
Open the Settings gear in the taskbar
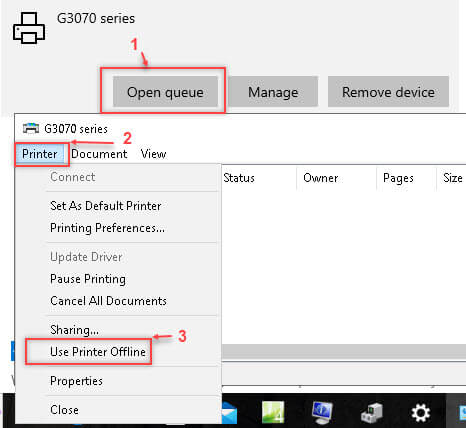pos(421,413)
